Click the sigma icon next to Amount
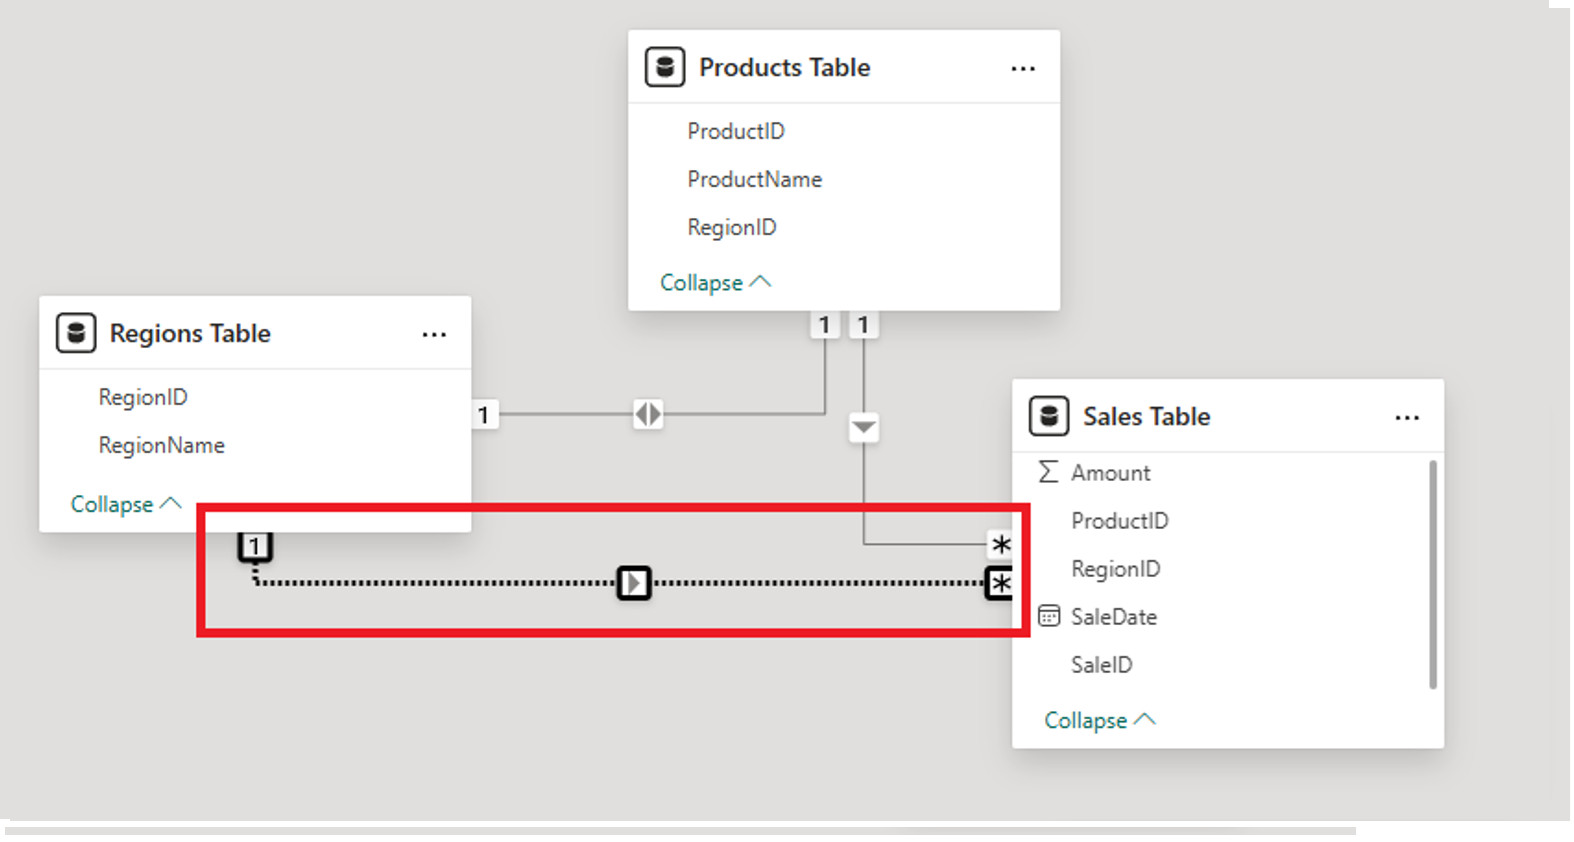Viewport: 1574px width, 842px height. point(1048,472)
